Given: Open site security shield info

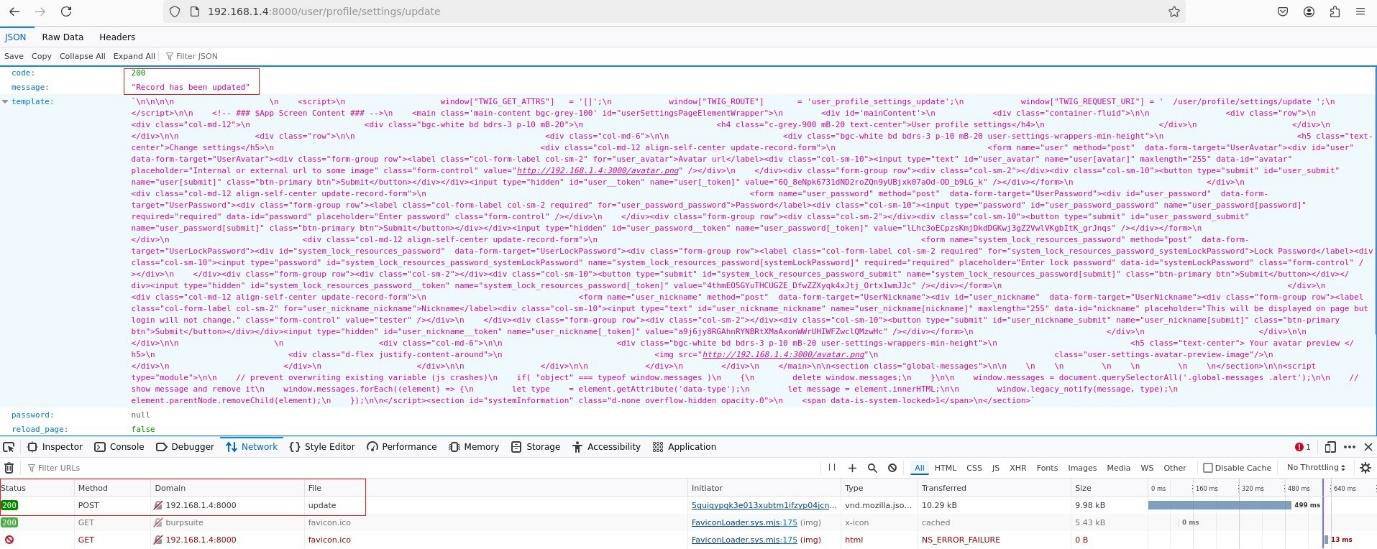Looking at the screenshot, I should 174,11.
